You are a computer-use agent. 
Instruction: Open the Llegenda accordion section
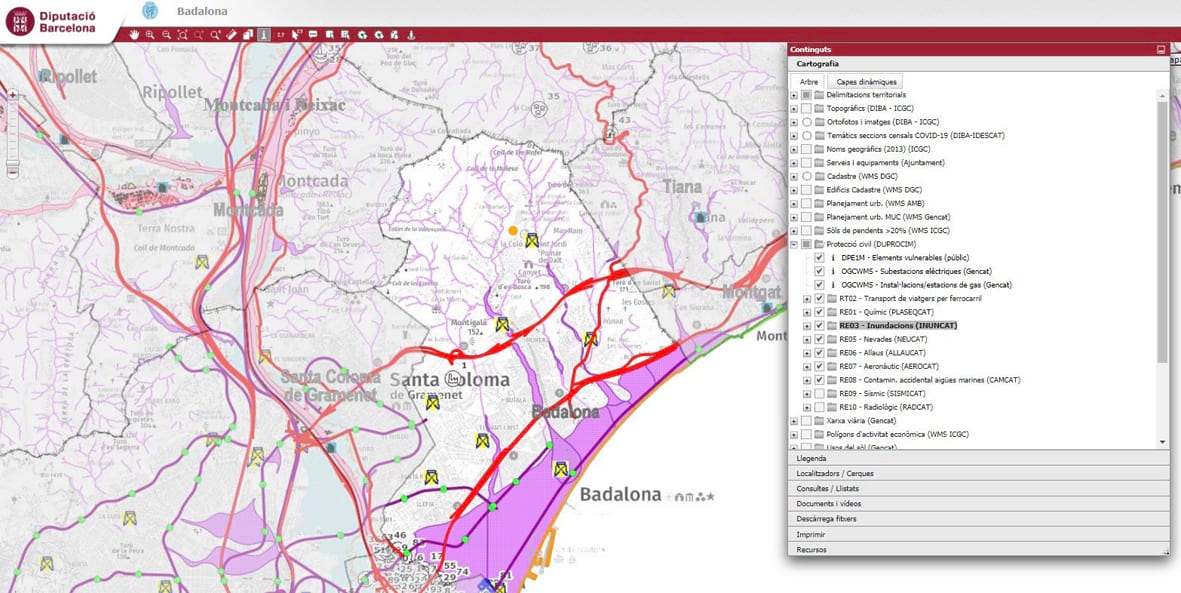[811, 458]
